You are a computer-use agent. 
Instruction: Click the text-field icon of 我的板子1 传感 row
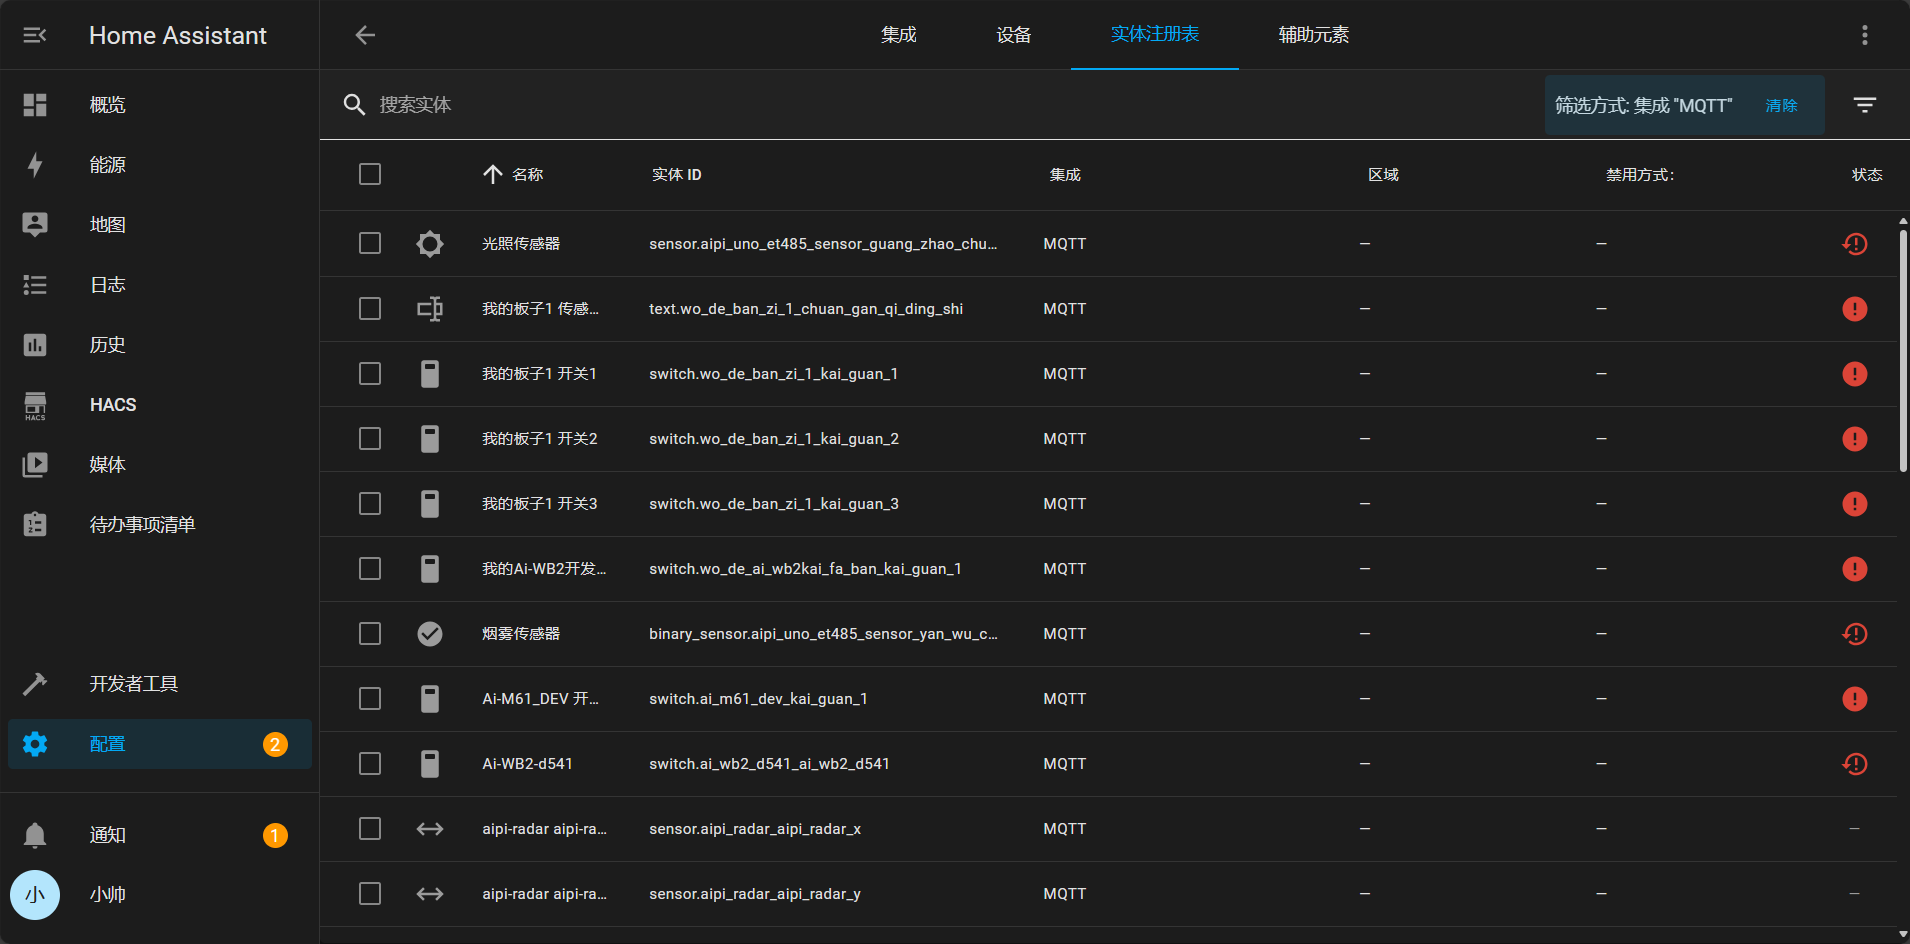click(x=430, y=309)
